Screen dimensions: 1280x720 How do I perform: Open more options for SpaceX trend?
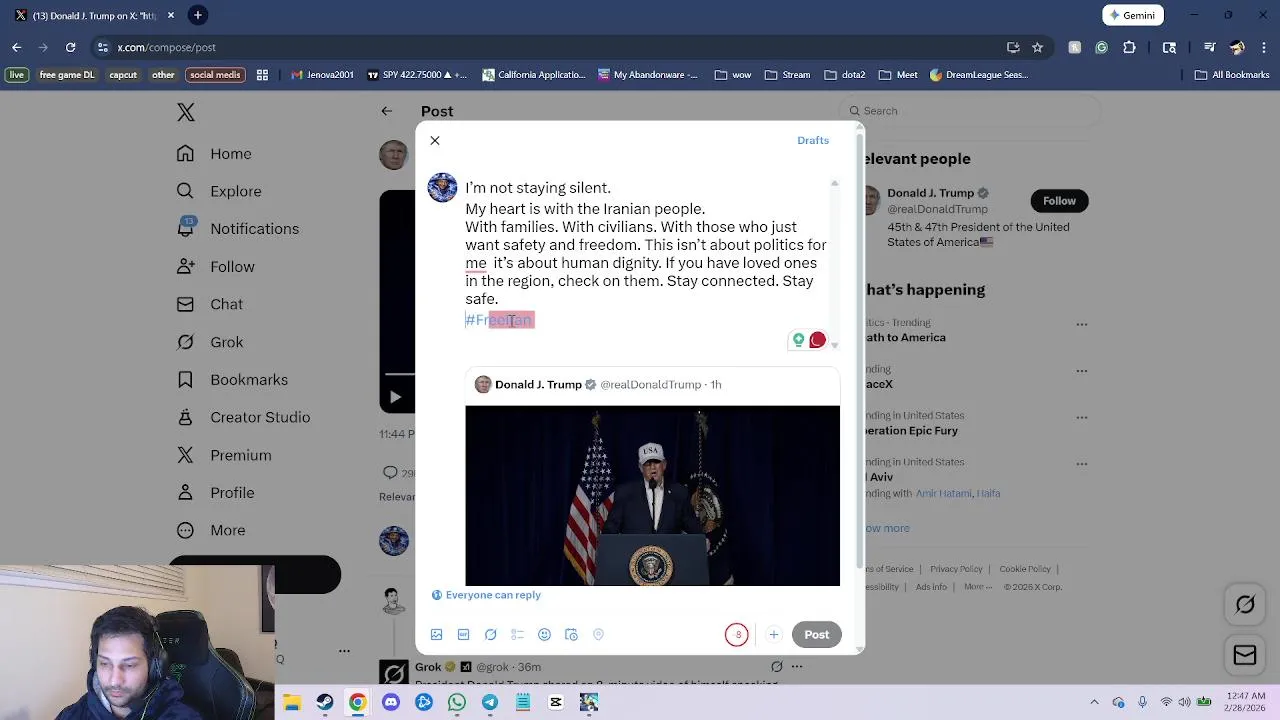pyautogui.click(x=1081, y=370)
